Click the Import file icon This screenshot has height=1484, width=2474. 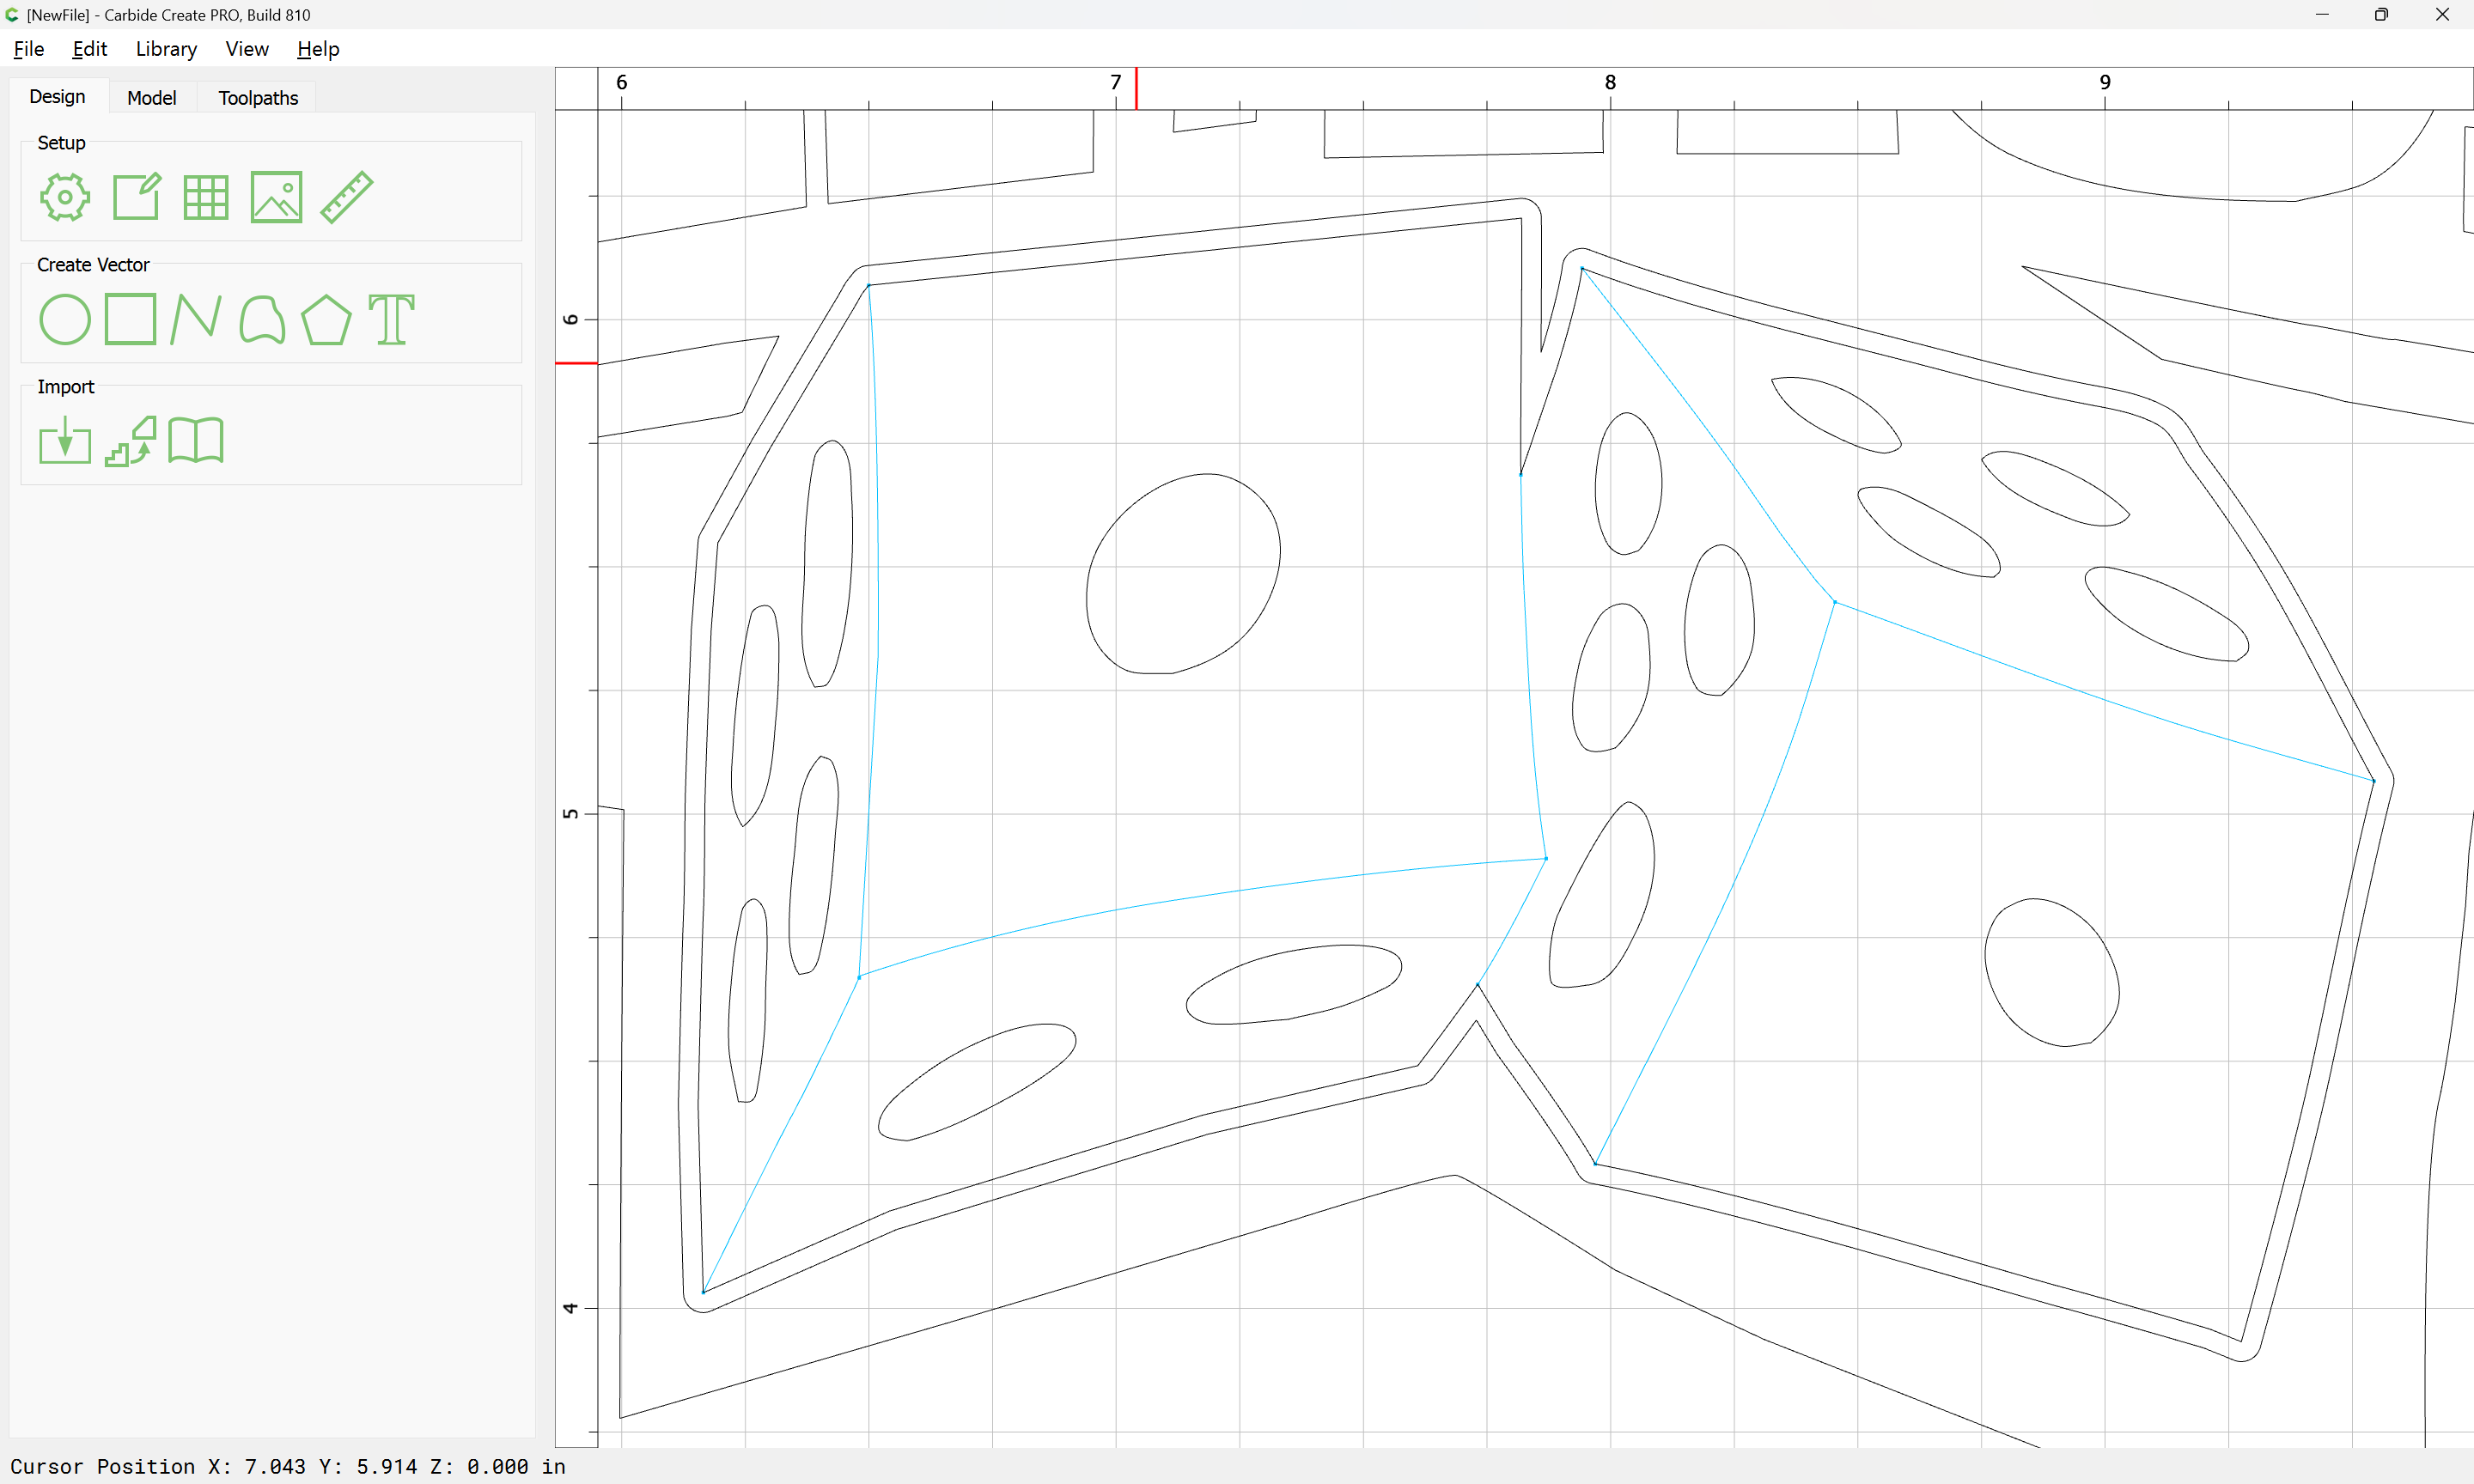point(65,441)
